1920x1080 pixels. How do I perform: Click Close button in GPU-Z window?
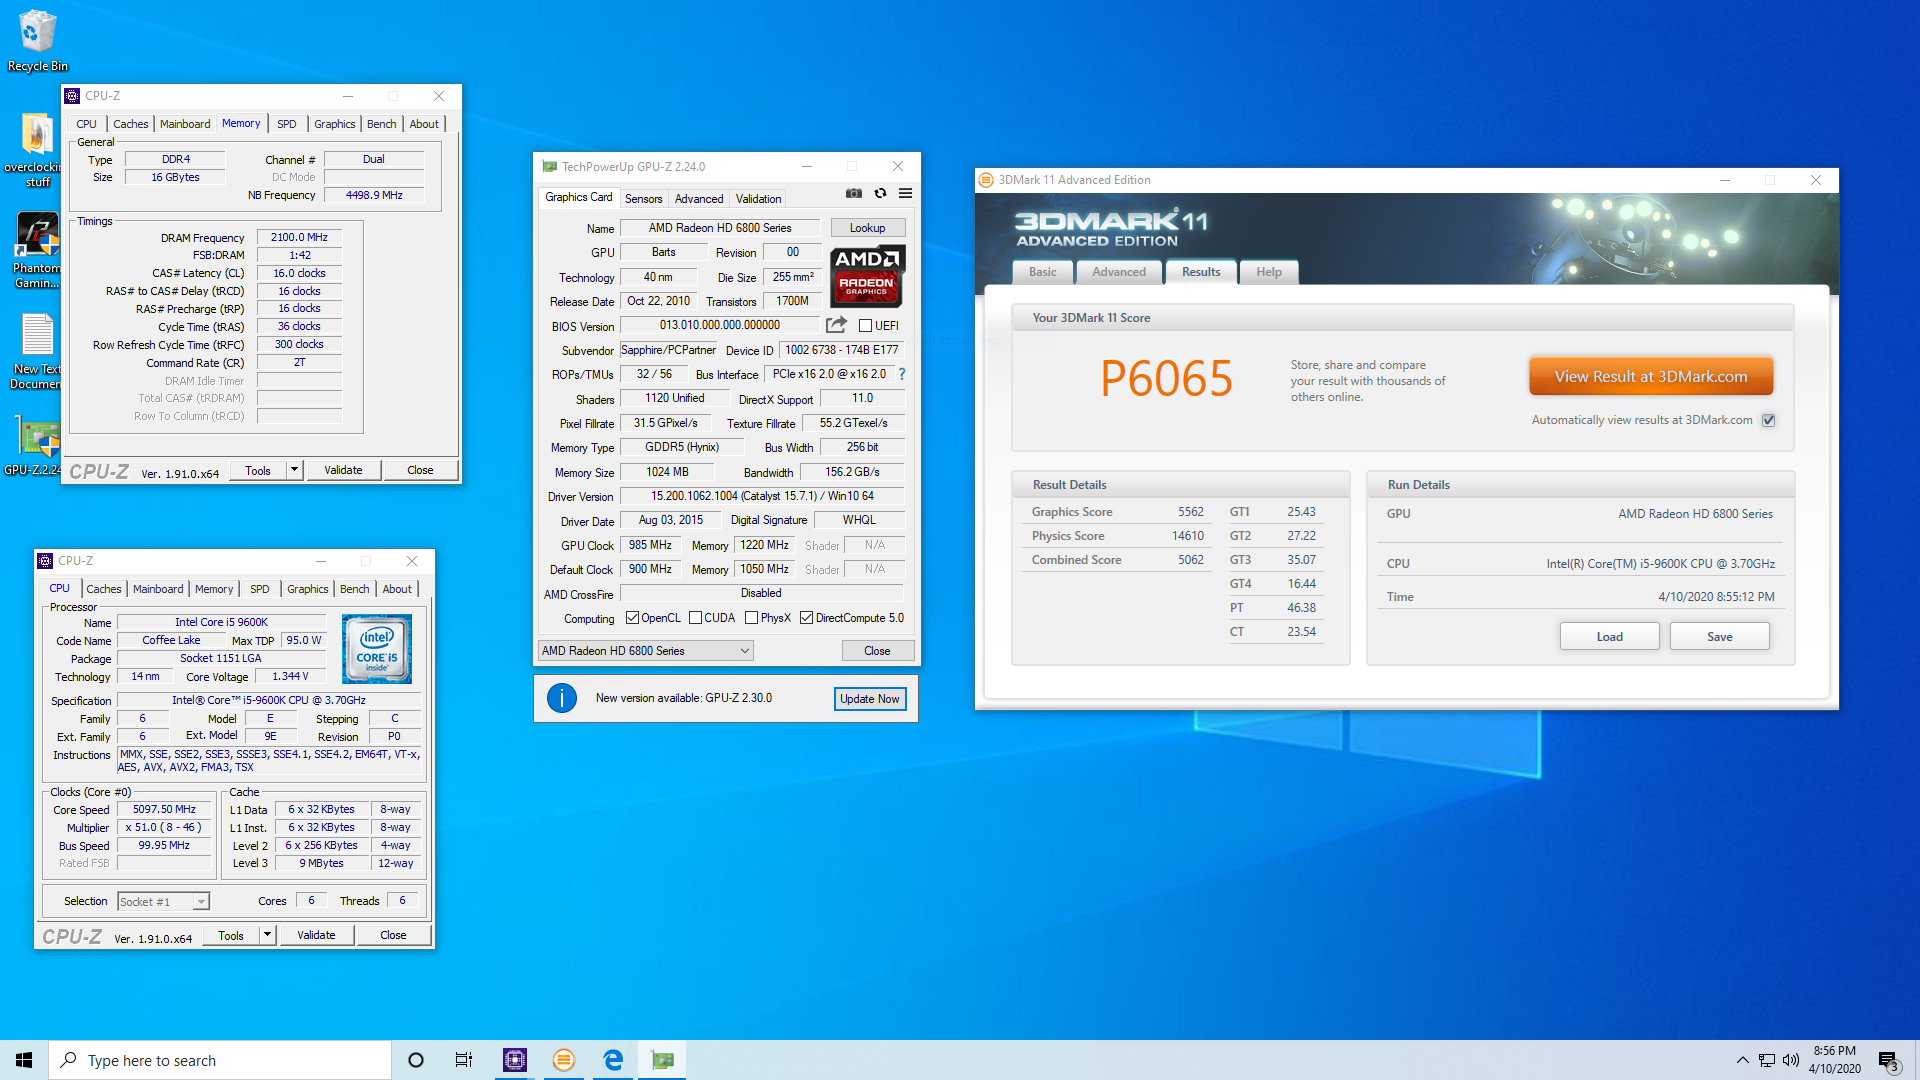[x=877, y=651]
